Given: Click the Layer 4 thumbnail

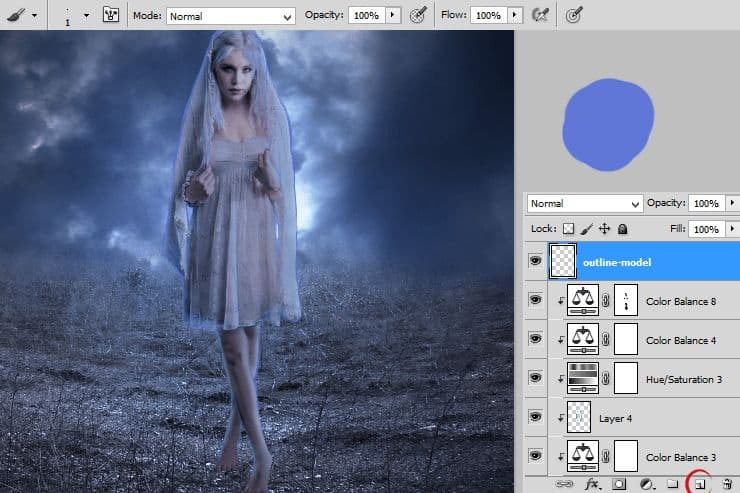Looking at the screenshot, I should tap(581, 415).
